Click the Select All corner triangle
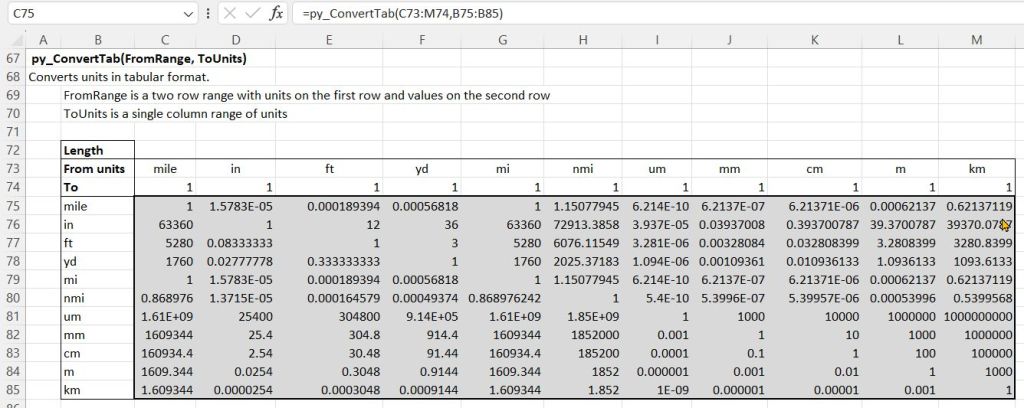The width and height of the screenshot is (1024, 408). click(x=13, y=40)
